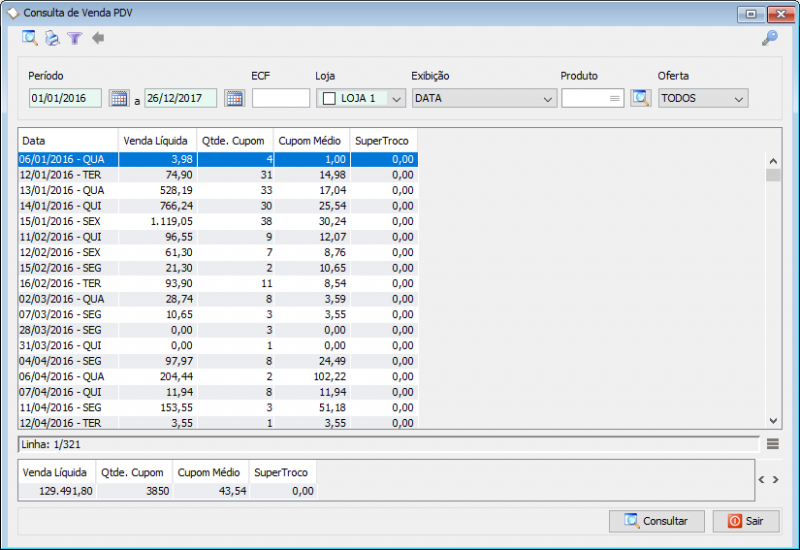The height and width of the screenshot is (550, 800).
Task: Click the app icon in title bar
Action: [13, 13]
